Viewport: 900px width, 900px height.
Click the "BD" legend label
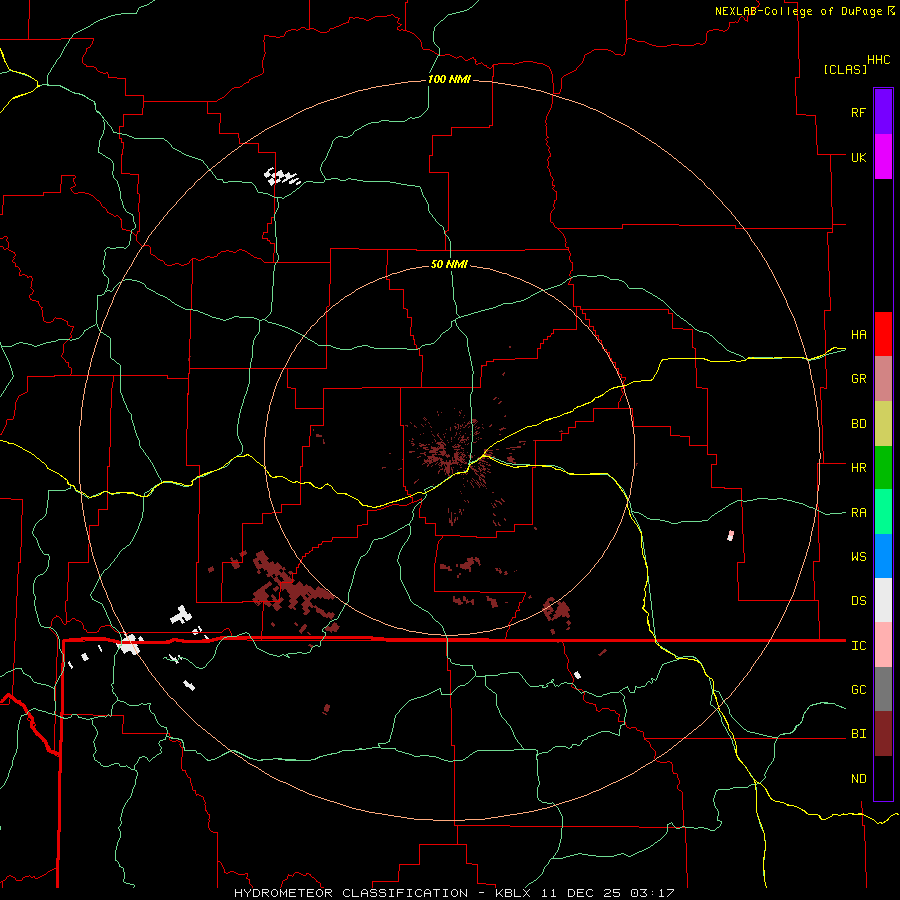tap(859, 424)
